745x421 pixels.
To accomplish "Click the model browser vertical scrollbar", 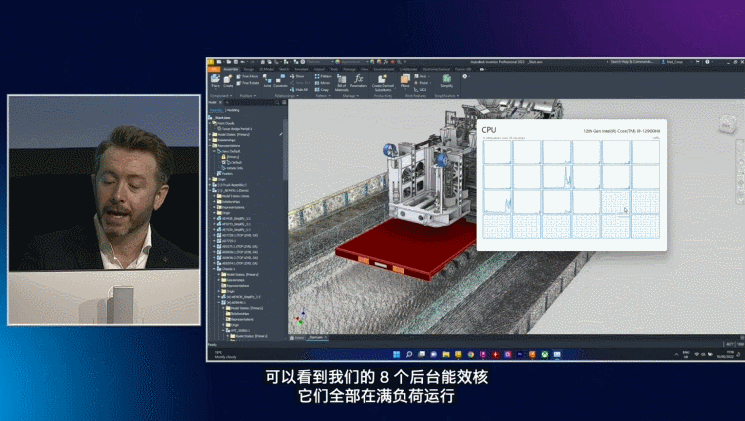I will (x=285, y=150).
